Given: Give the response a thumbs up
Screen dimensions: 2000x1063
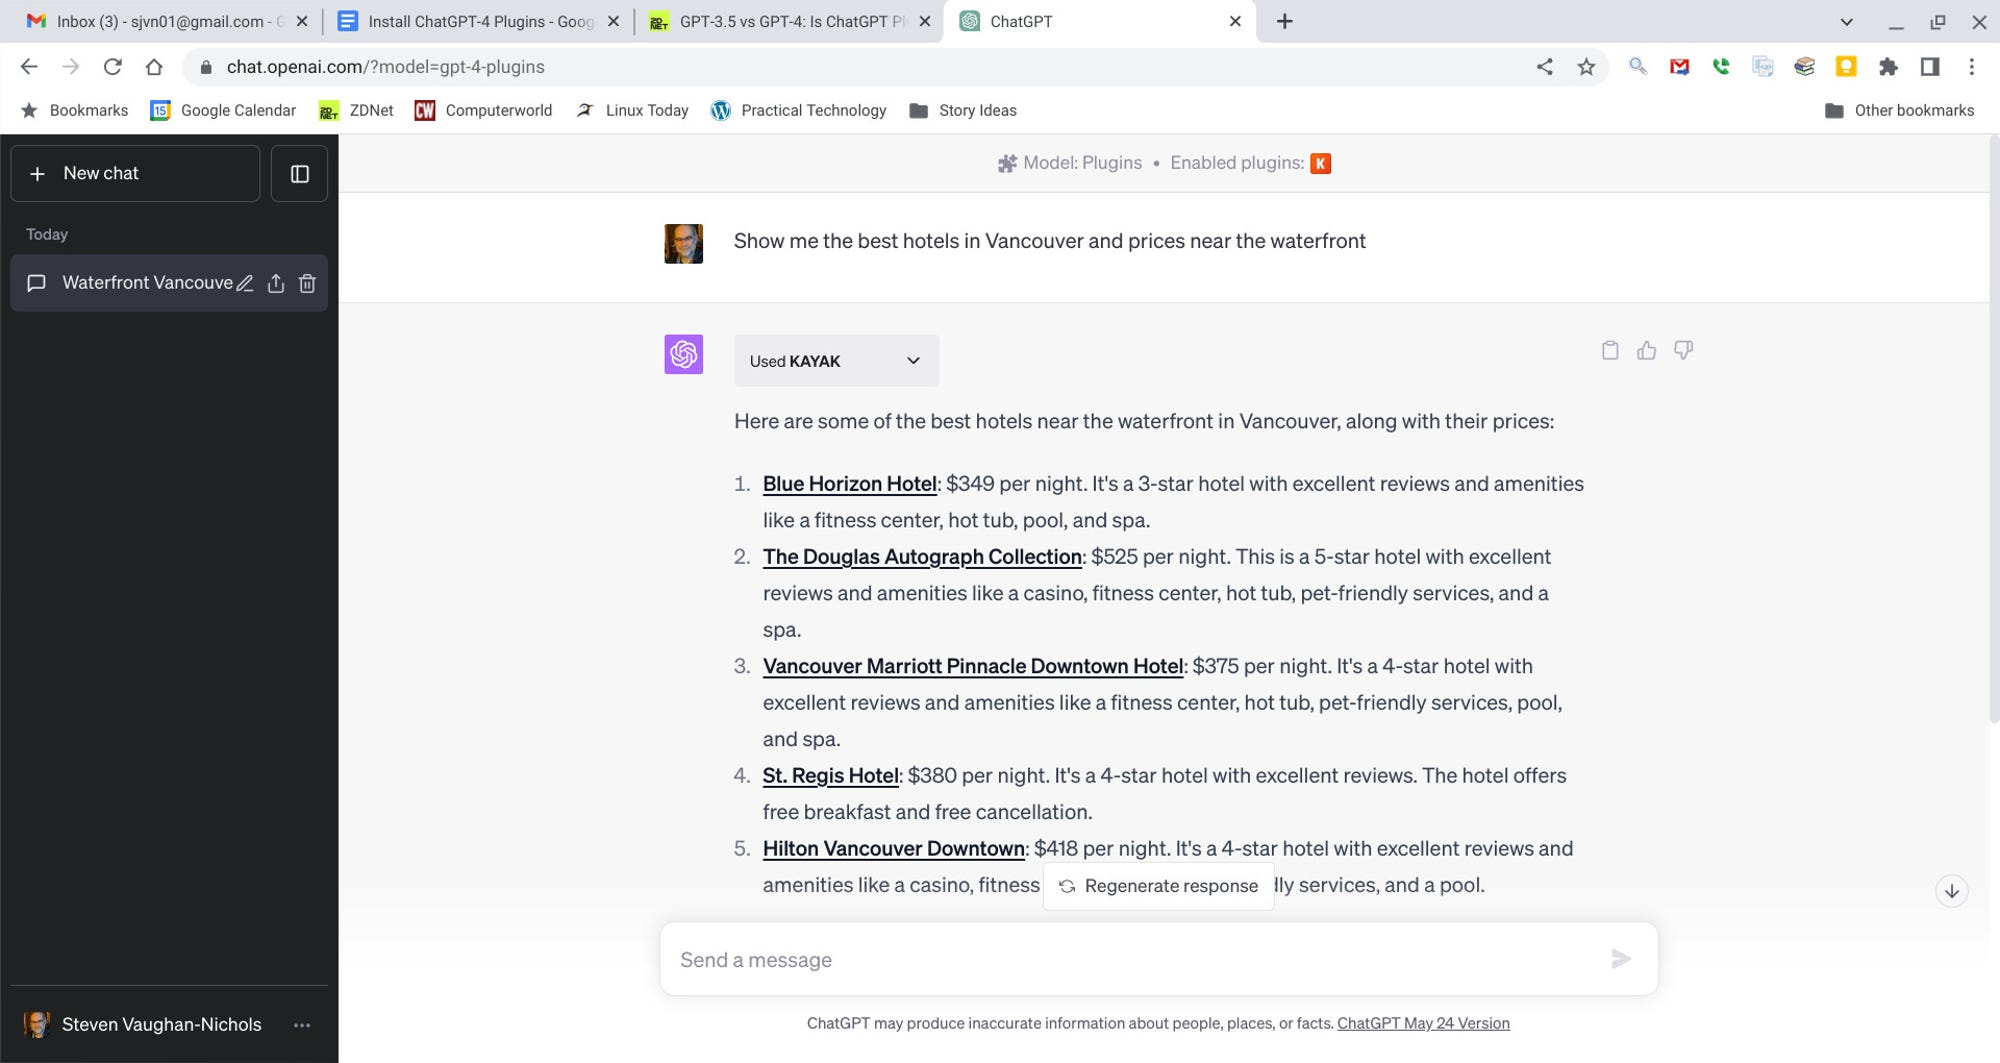Looking at the screenshot, I should [1646, 350].
